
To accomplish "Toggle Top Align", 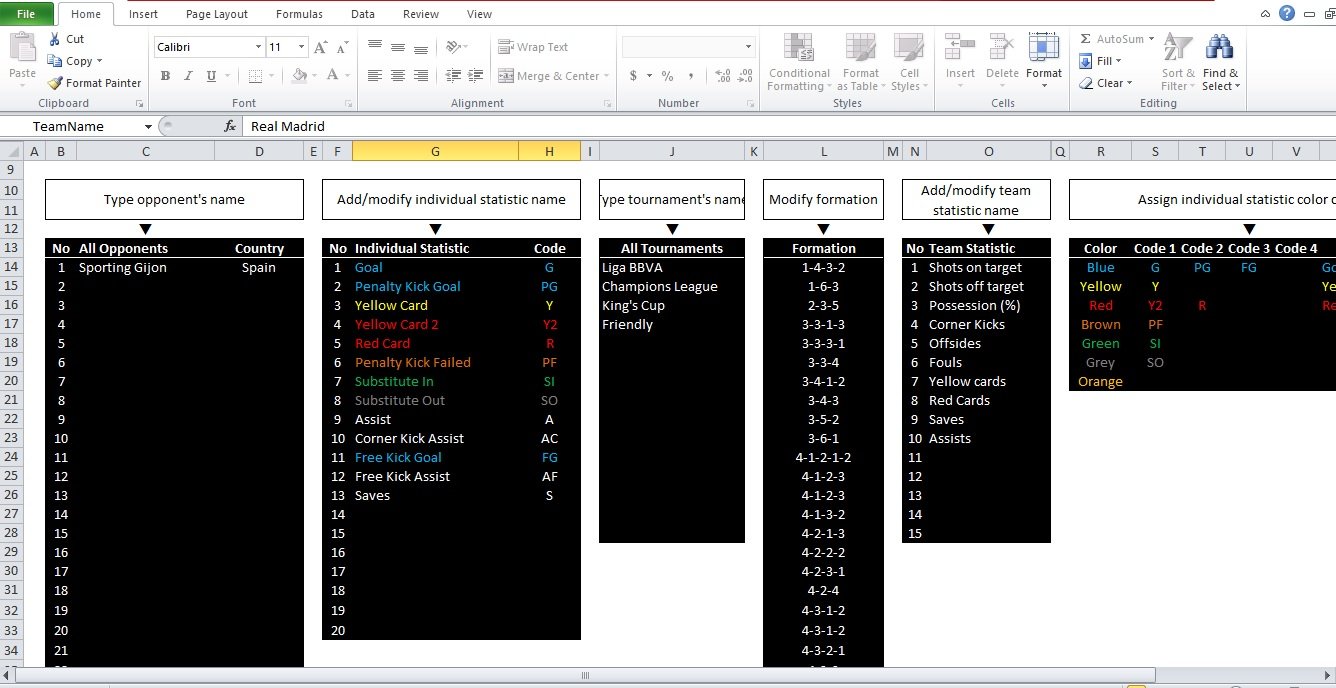I will pos(375,47).
